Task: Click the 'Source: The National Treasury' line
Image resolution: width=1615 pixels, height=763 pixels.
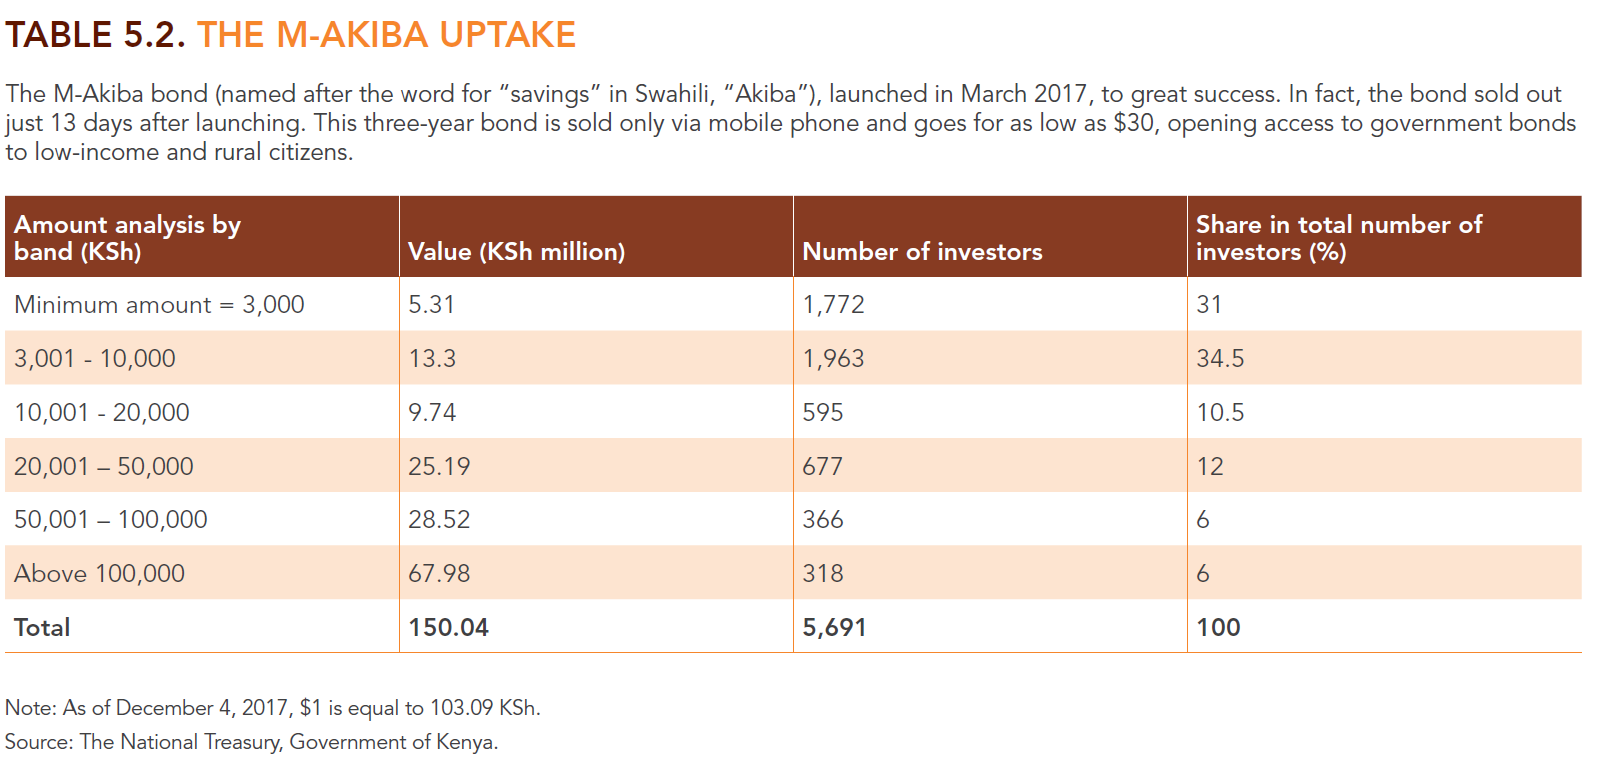Action: tap(251, 742)
